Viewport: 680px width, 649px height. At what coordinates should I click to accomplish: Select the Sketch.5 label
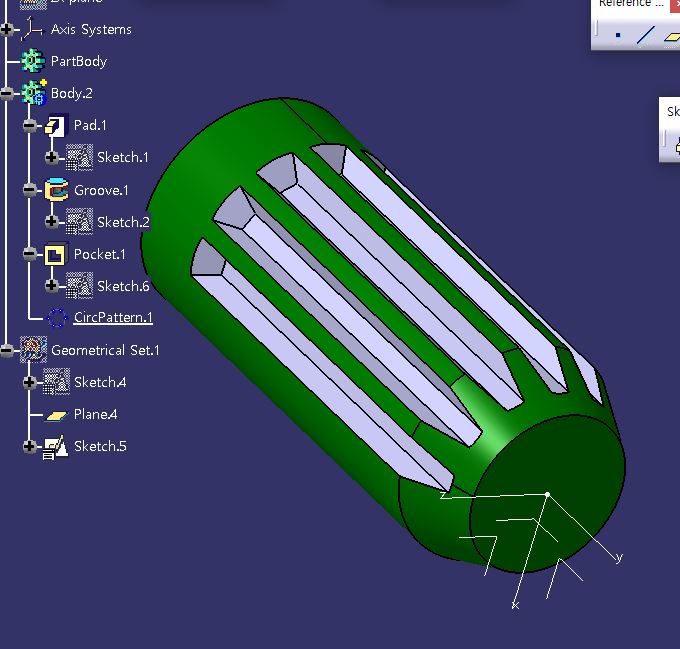tap(100, 447)
